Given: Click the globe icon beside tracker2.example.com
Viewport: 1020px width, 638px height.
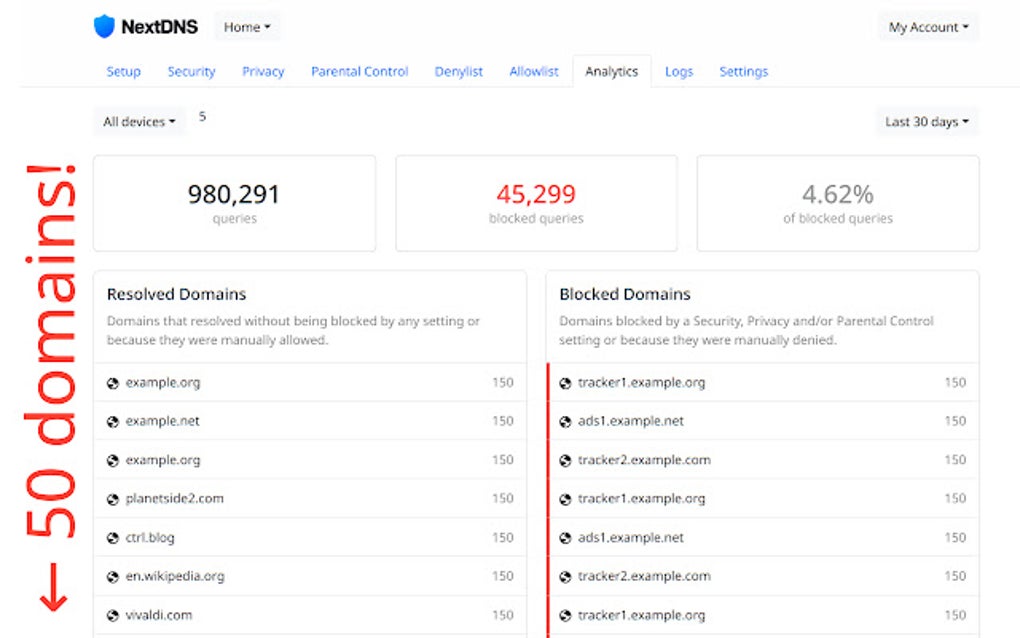Looking at the screenshot, I should coord(565,459).
